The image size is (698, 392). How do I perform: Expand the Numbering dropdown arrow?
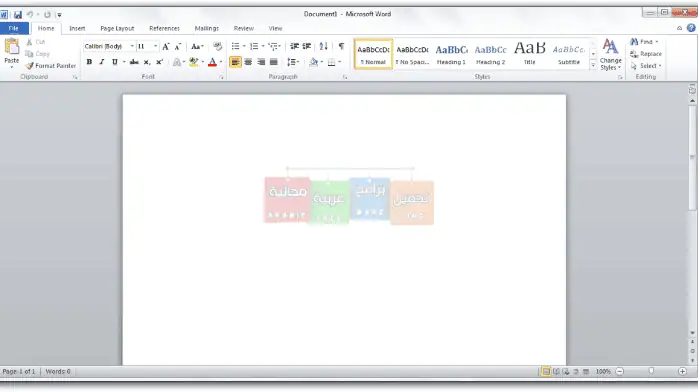[263, 46]
